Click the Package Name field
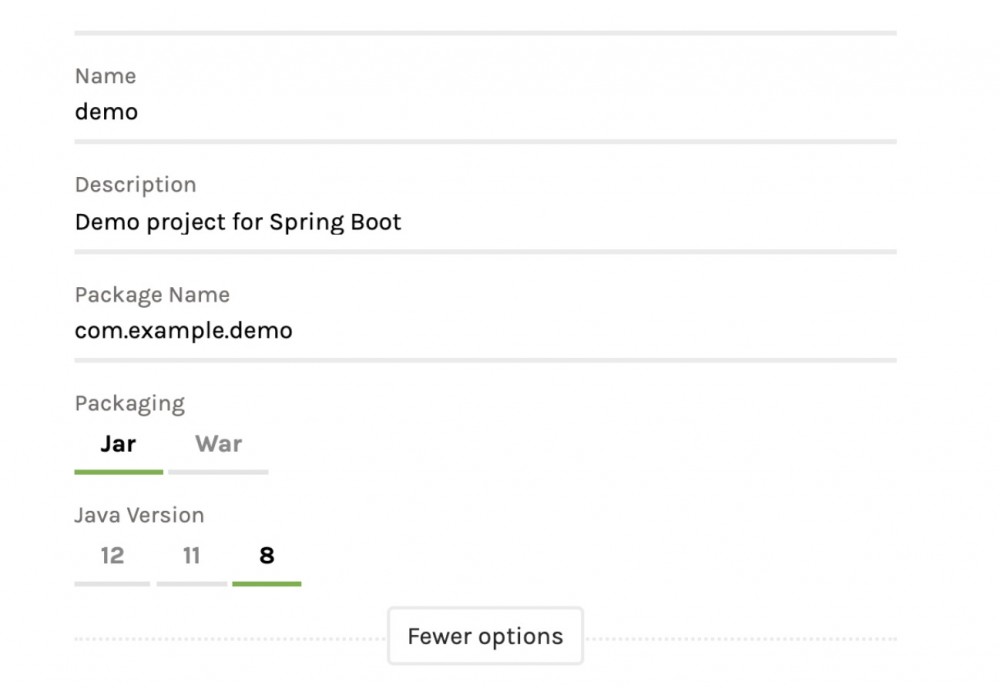 (300, 330)
